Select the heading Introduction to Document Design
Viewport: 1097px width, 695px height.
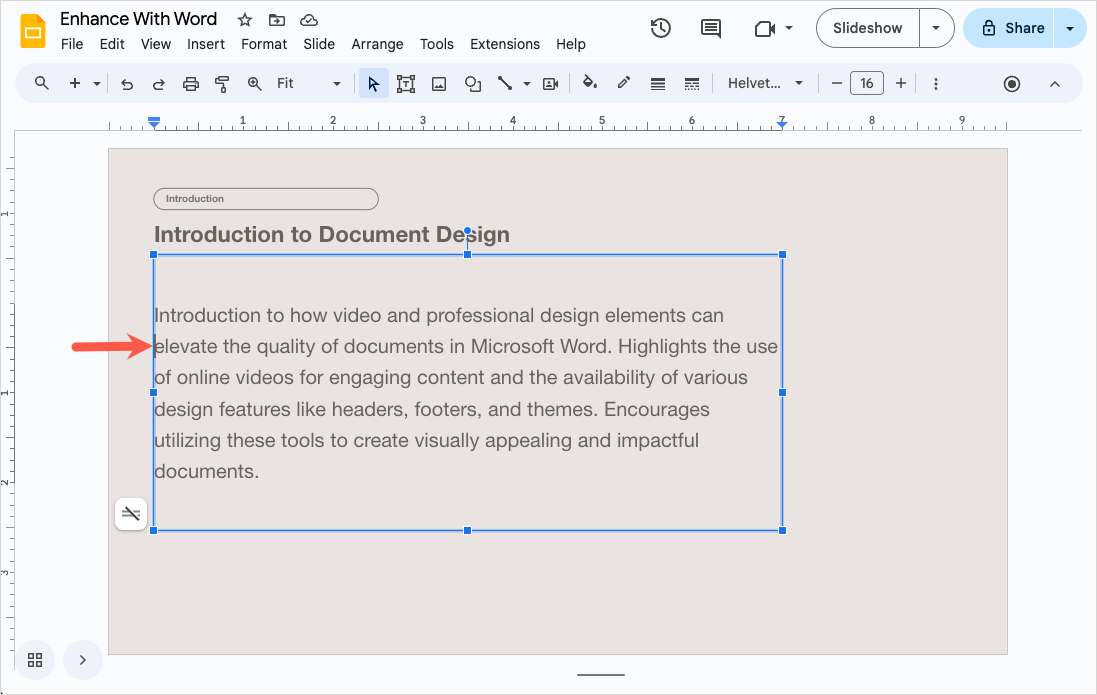click(x=332, y=234)
